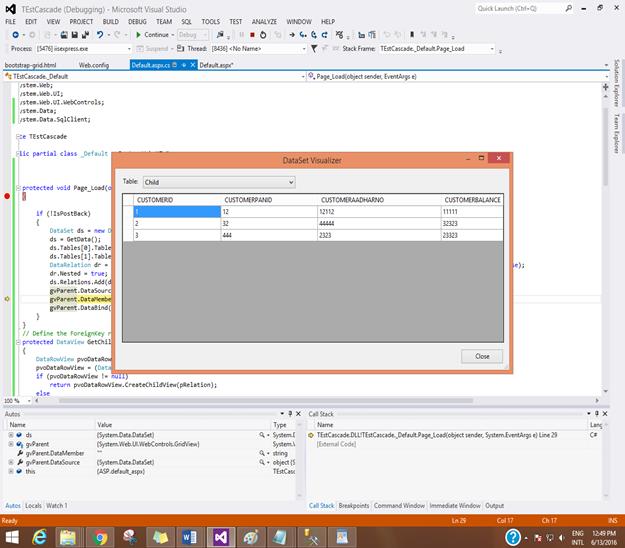Click the Visual Studio taskbar icon
The height and width of the screenshot is (548, 625).
click(219, 537)
